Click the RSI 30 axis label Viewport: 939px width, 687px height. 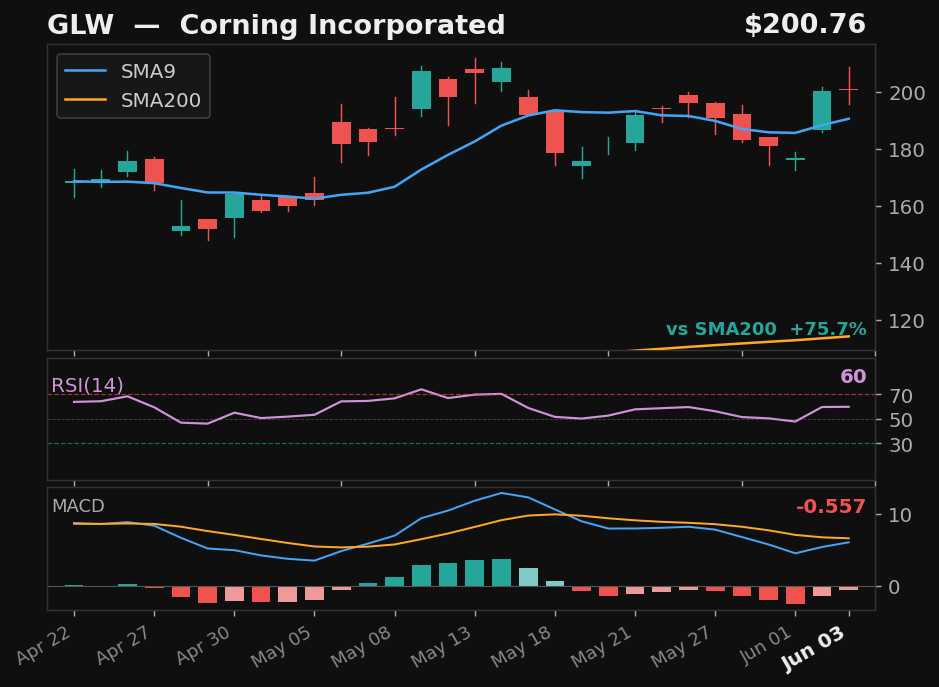pyautogui.click(x=901, y=444)
